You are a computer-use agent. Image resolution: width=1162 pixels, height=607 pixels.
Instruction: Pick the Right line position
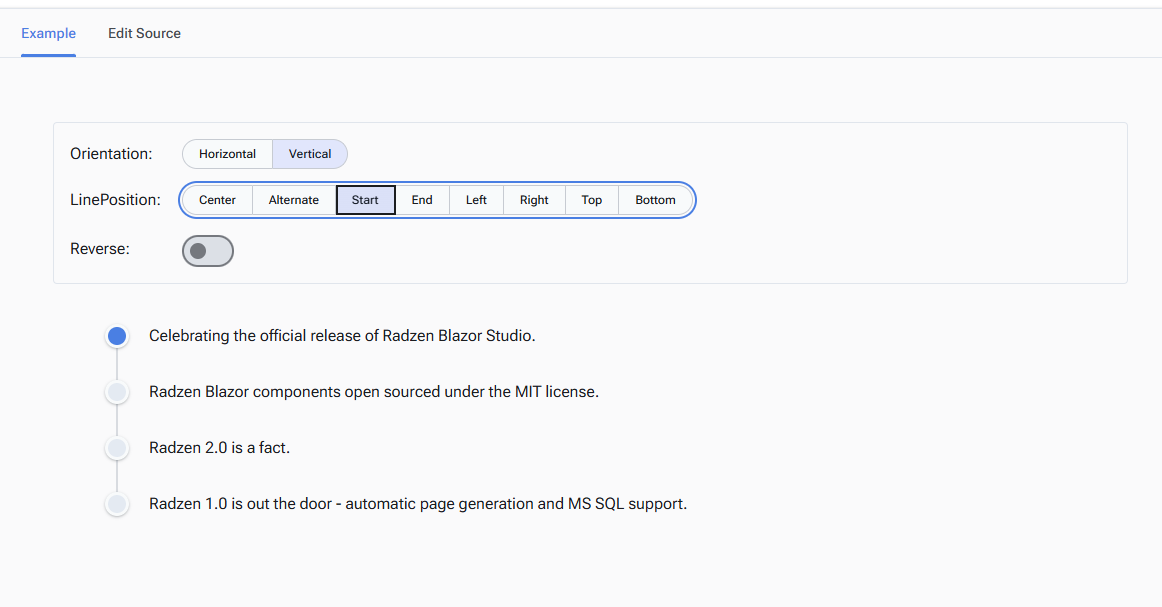click(x=534, y=200)
